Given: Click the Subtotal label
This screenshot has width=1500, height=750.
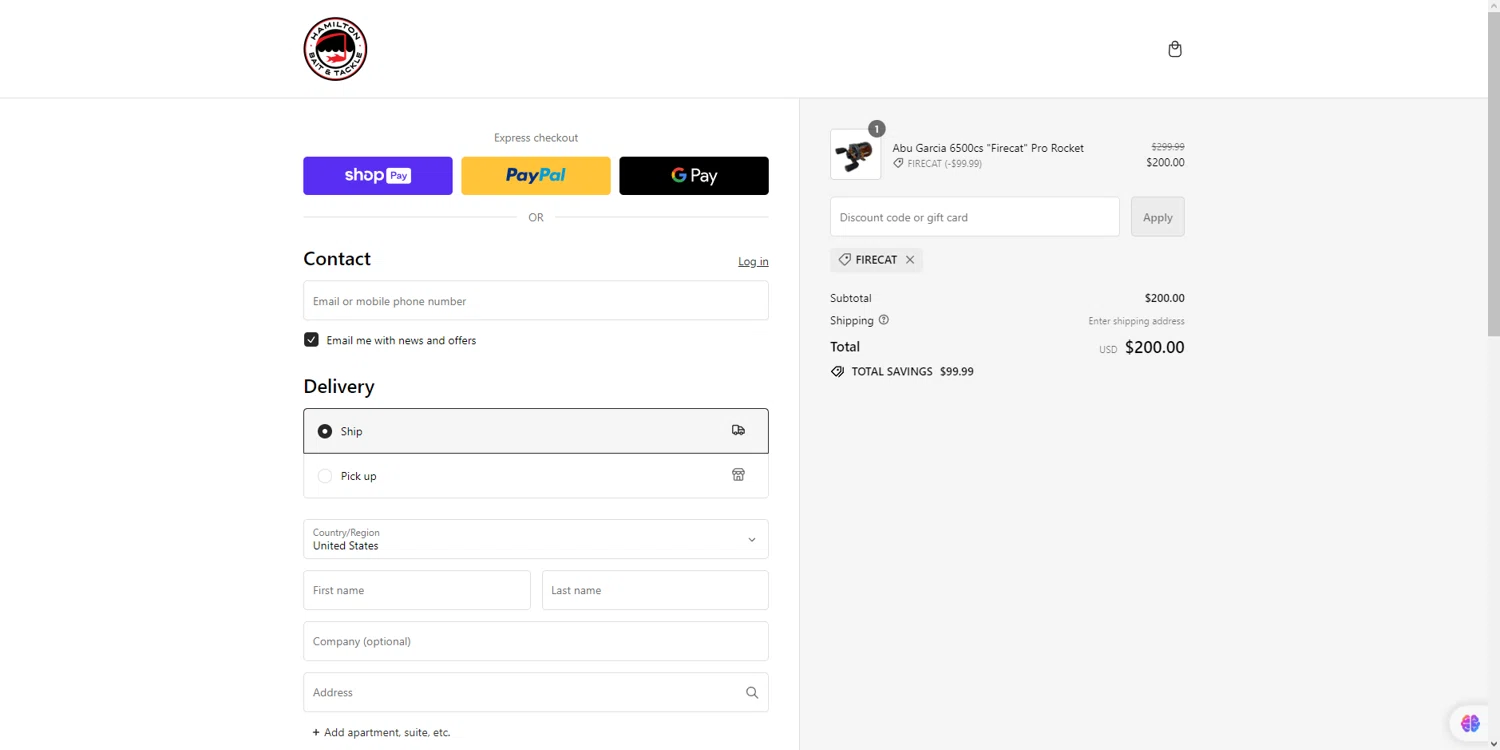Looking at the screenshot, I should [851, 298].
